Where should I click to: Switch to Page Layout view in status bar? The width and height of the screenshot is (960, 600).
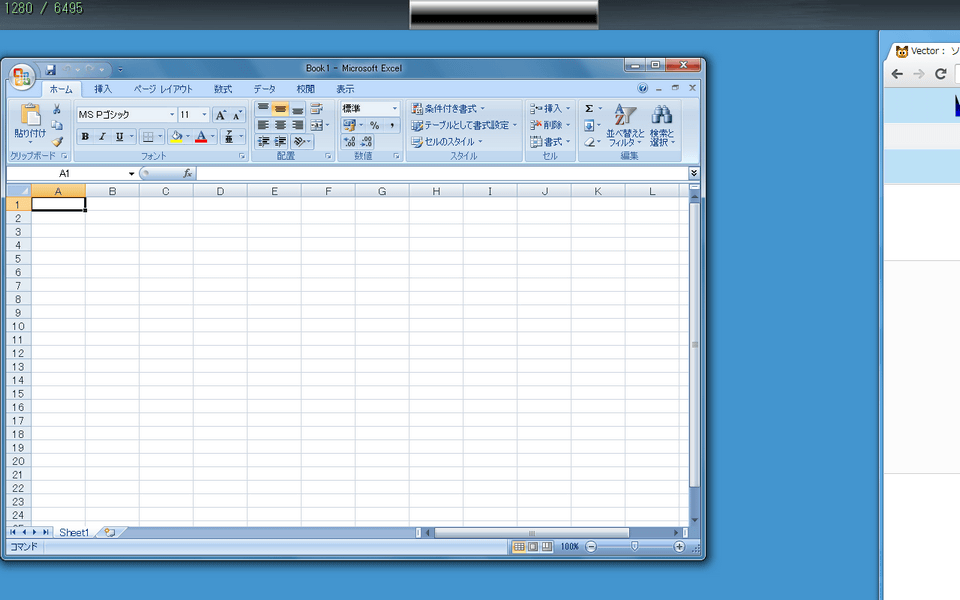point(533,547)
